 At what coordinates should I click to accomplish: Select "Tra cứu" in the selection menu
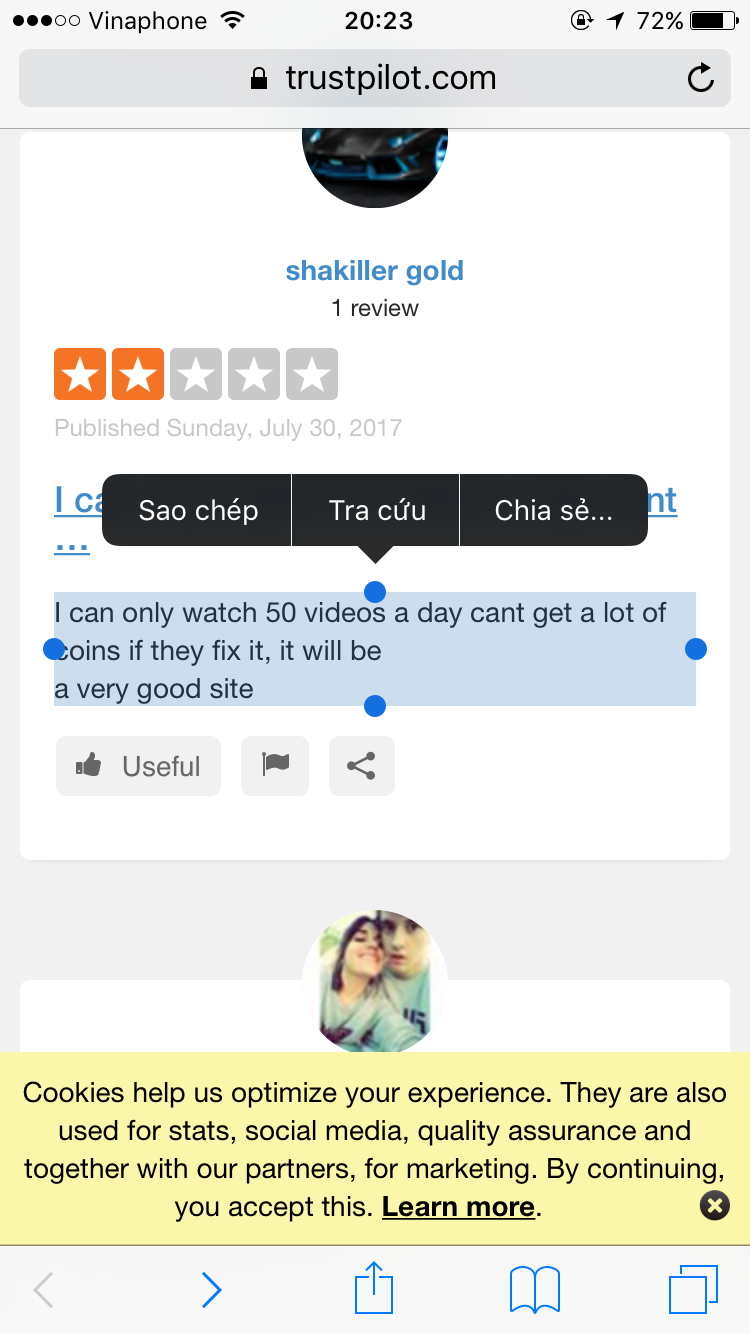(377, 510)
